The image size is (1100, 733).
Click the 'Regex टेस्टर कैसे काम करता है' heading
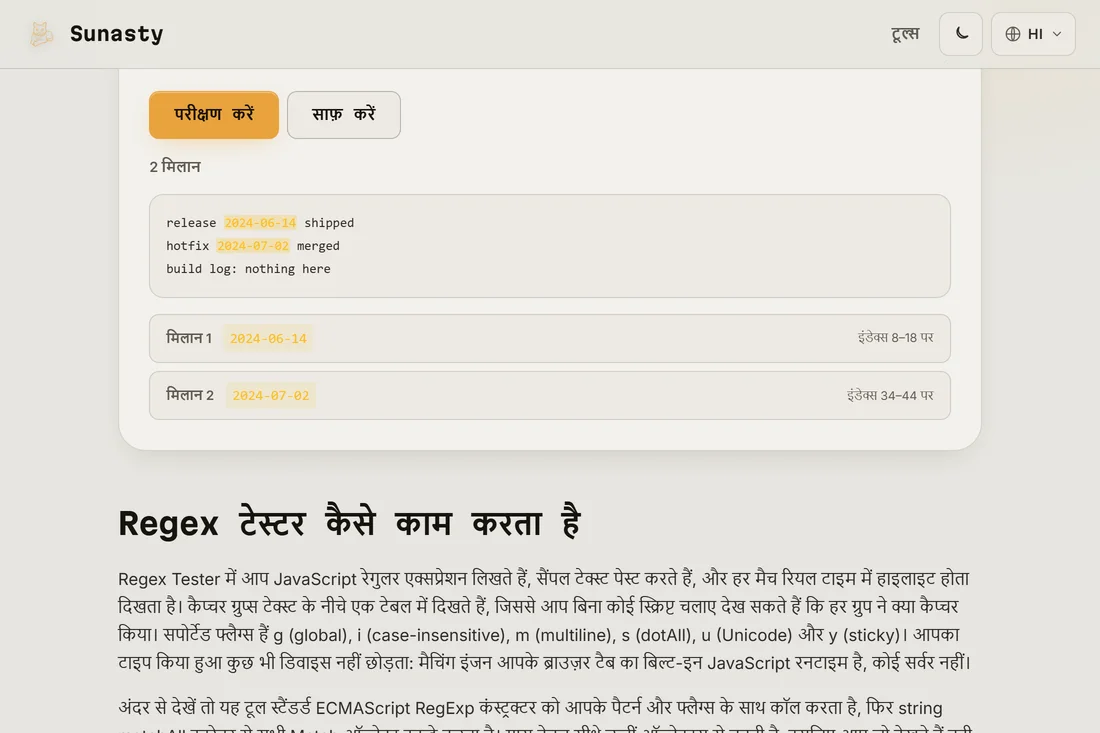coord(349,523)
